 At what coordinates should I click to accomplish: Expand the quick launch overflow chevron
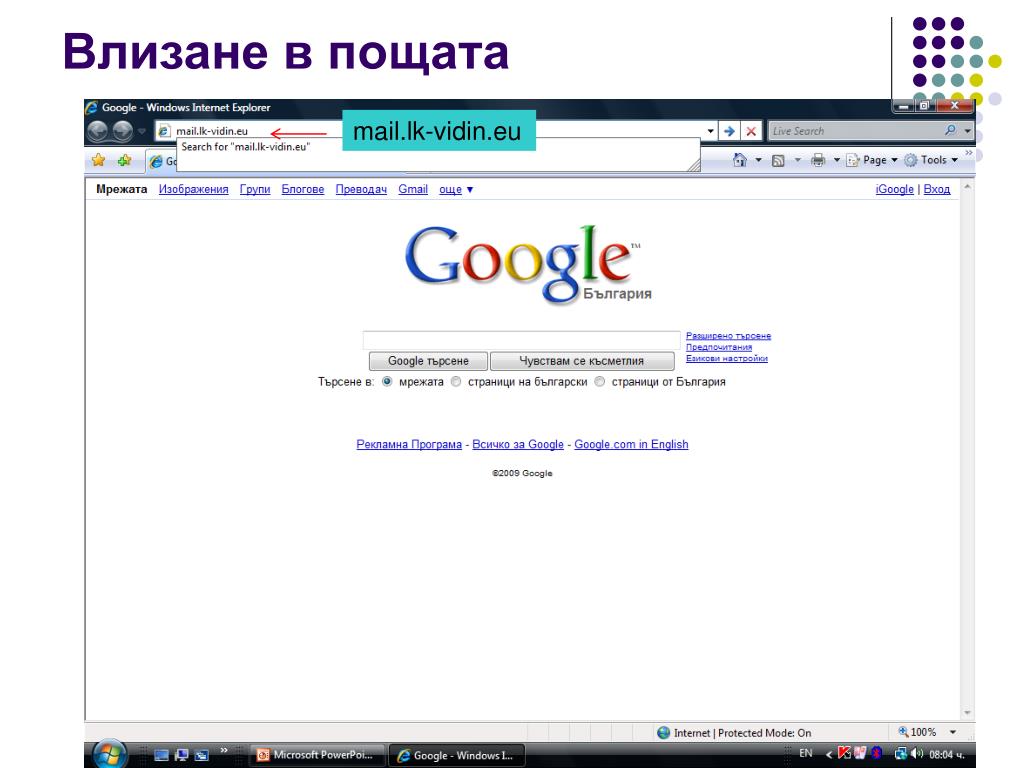click(x=223, y=750)
